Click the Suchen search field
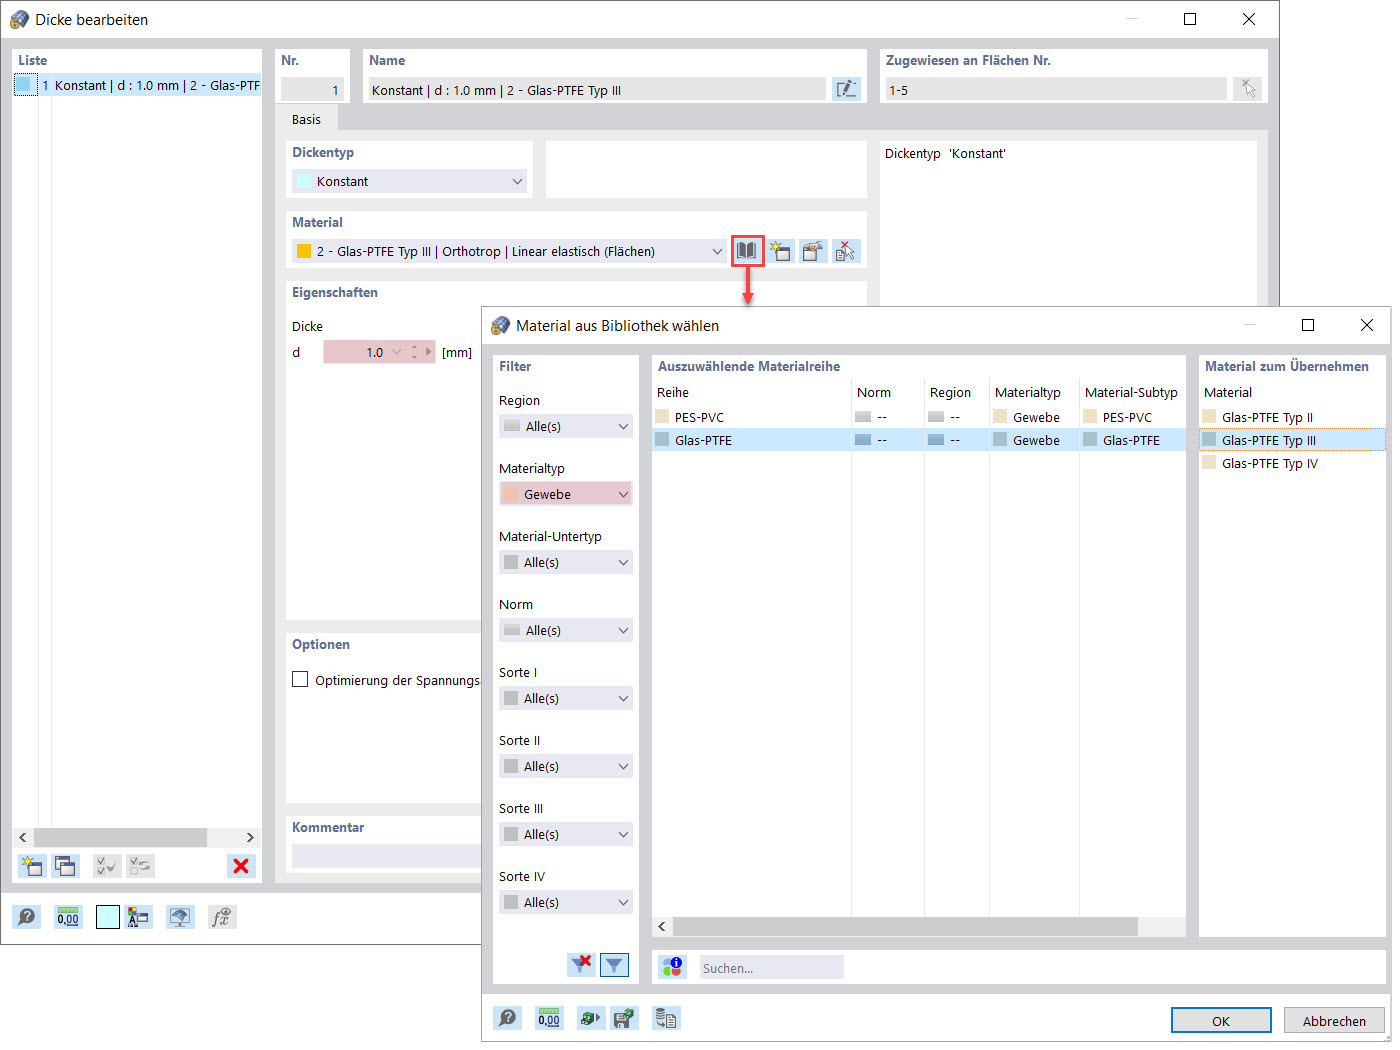Viewport: 1400px width, 1050px height. (771, 967)
